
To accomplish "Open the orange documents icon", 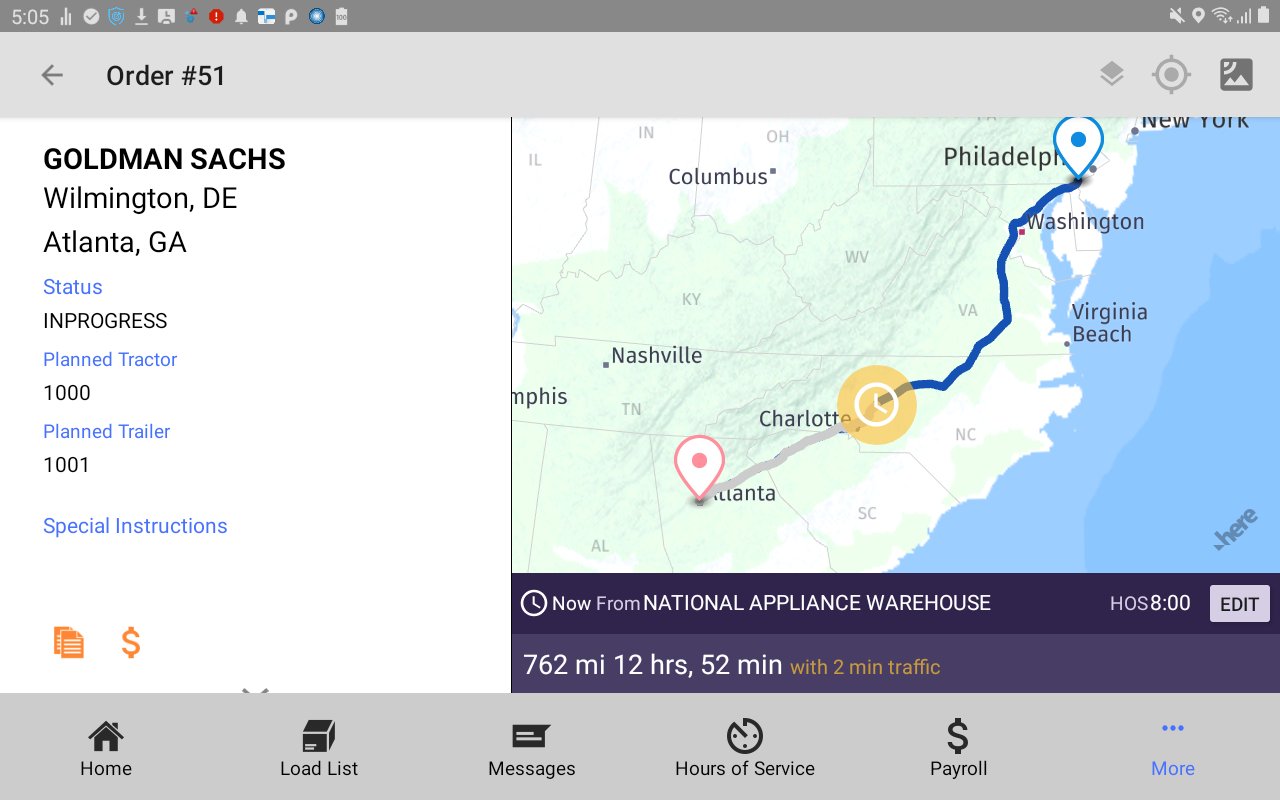I will tap(68, 642).
